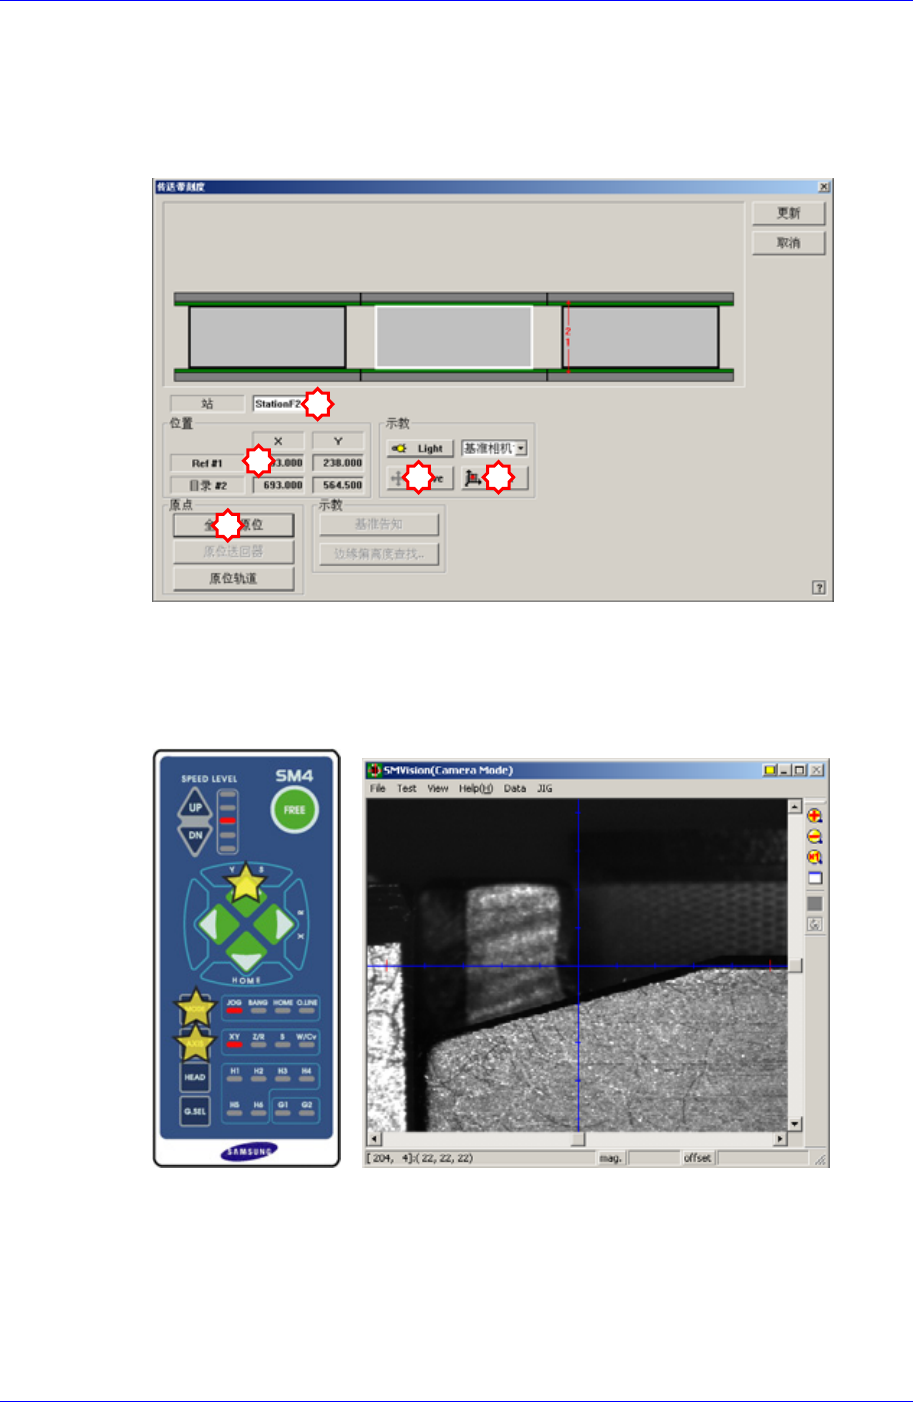Click the 1:1 zoom reset icon in SMVision
This screenshot has height=1402, width=913.
[x=815, y=858]
